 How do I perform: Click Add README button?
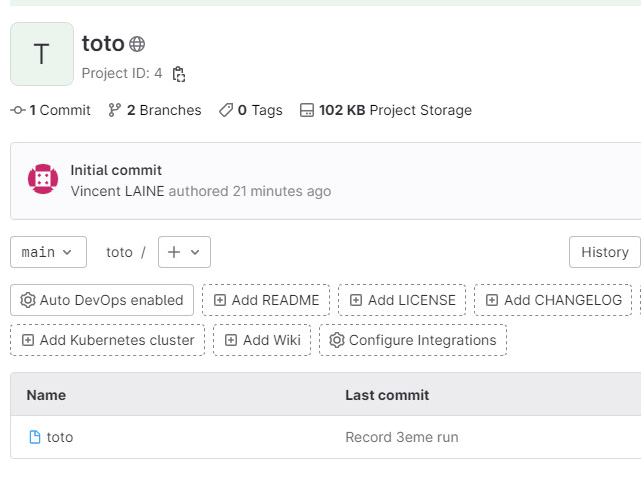(x=266, y=300)
